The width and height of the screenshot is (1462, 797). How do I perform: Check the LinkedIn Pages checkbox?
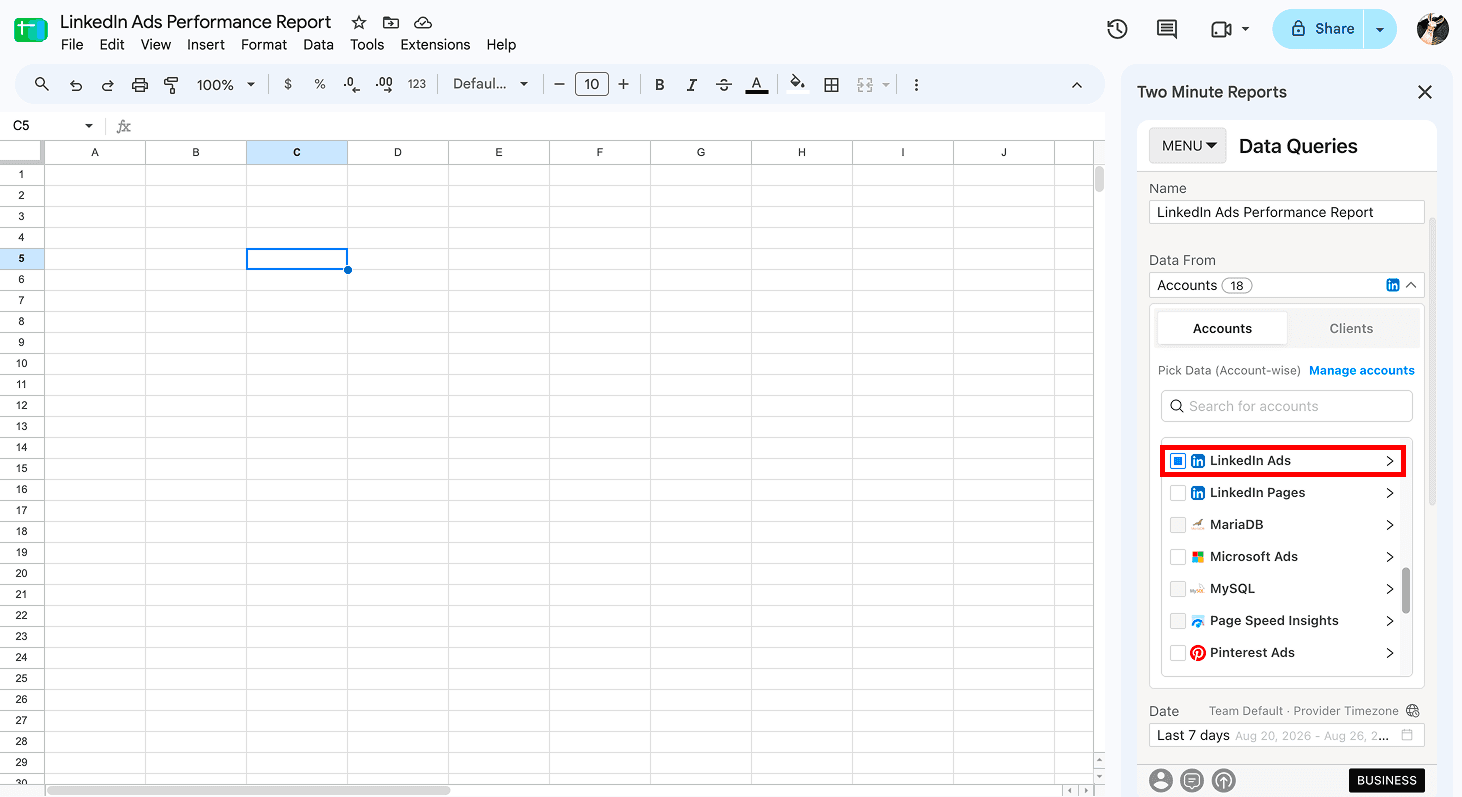(1178, 493)
